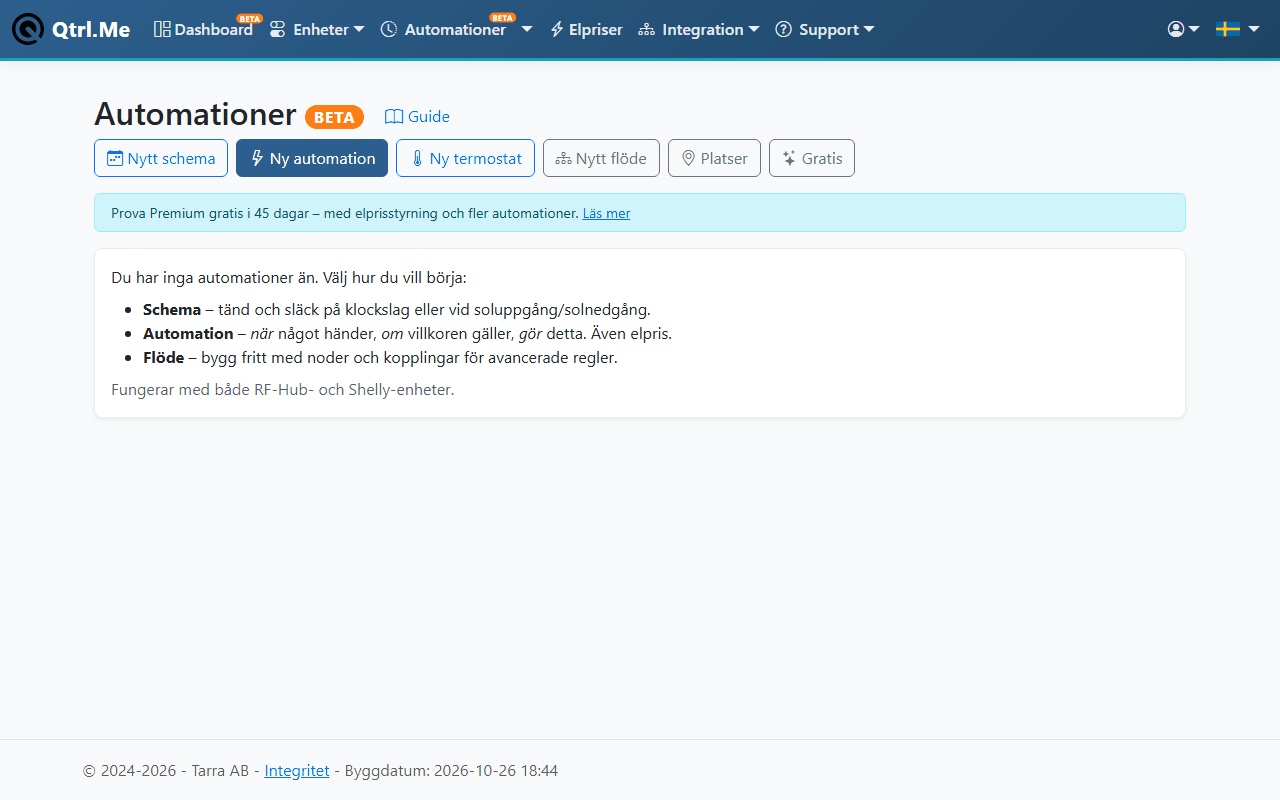Open the Support dropdown menu
This screenshot has height=800, width=1280.
pos(825,30)
